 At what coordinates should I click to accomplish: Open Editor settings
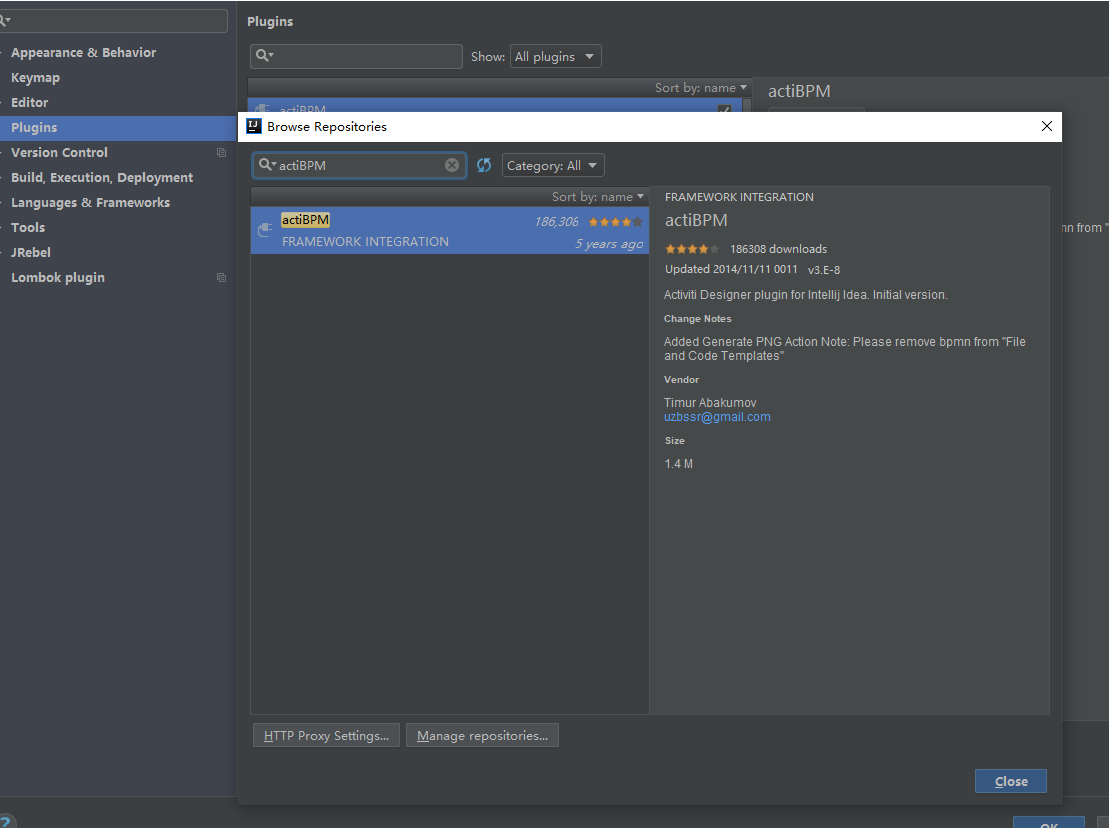[x=30, y=103]
